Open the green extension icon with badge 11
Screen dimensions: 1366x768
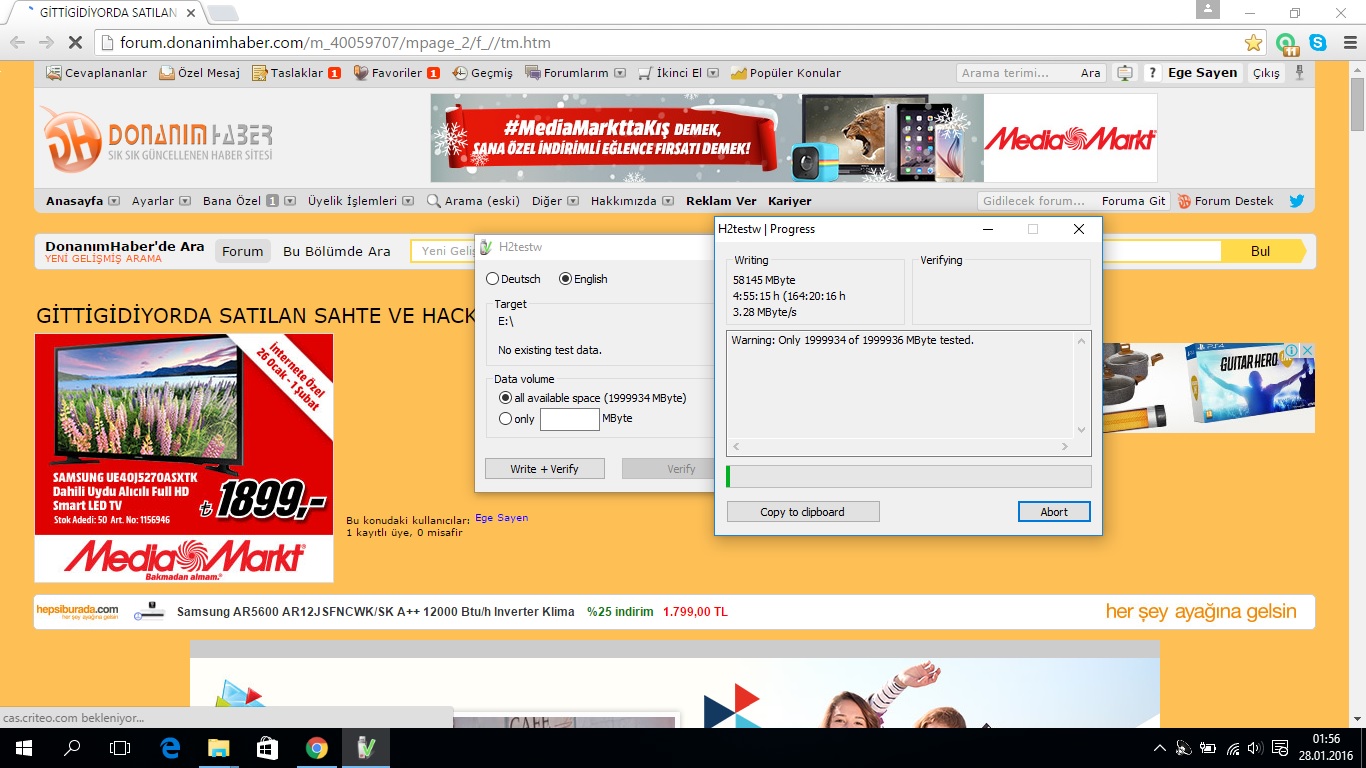(x=1287, y=43)
